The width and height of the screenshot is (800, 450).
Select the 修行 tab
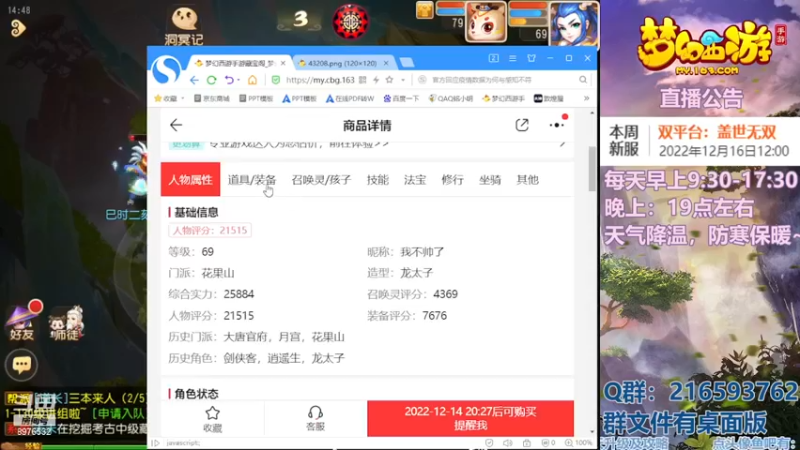[453, 180]
